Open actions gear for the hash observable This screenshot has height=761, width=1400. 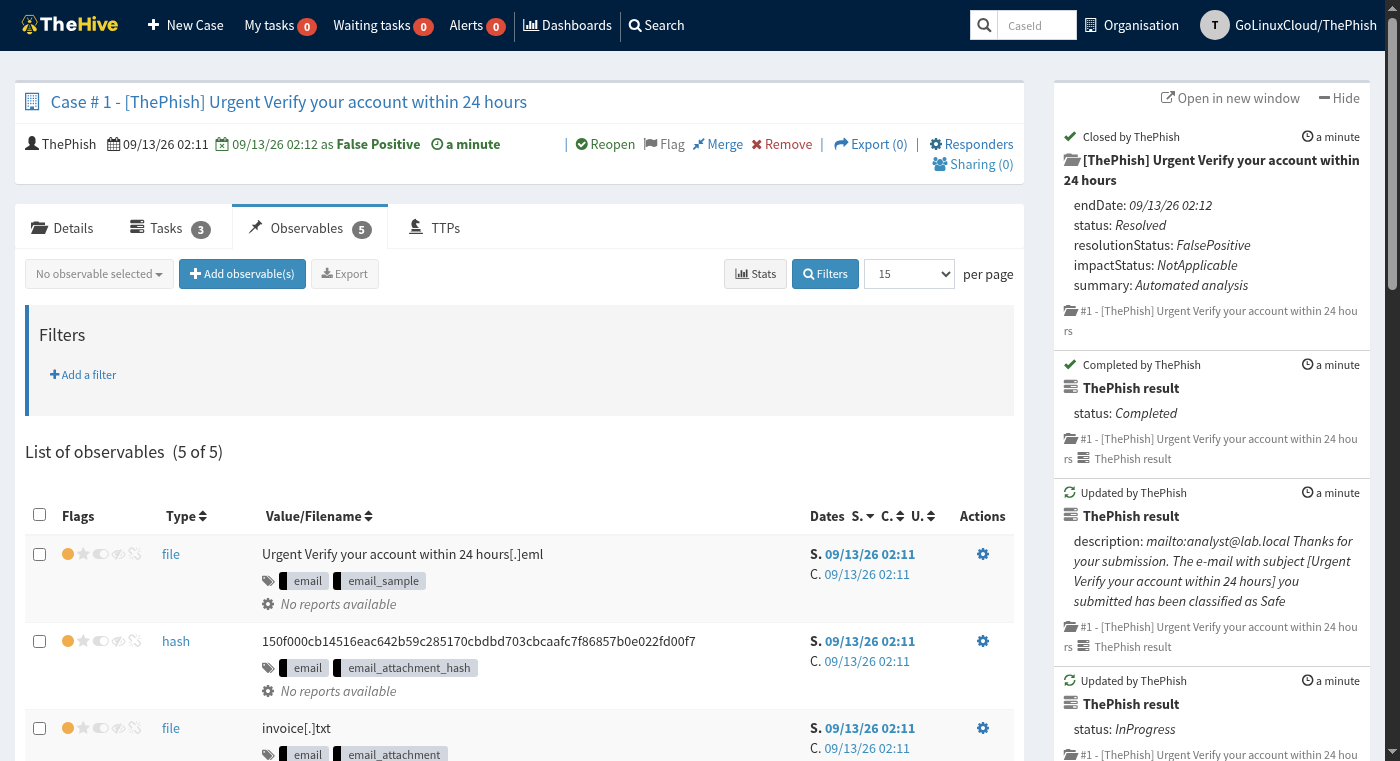983,641
